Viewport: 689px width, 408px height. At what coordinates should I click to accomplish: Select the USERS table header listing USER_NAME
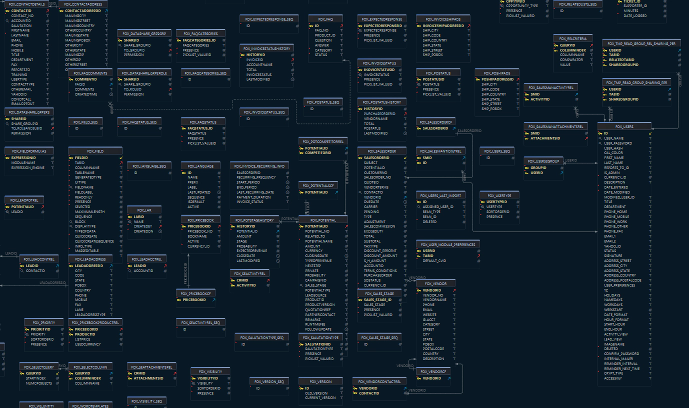pos(624,126)
